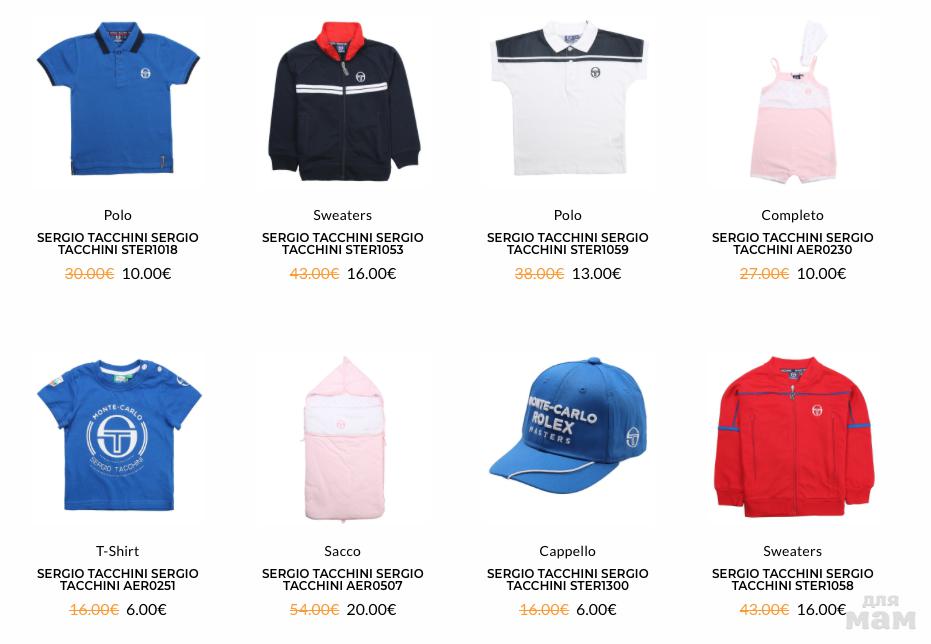Open the SERGIO TACCHINI AER0251 product title
This screenshot has width=931, height=644.
pos(118,579)
